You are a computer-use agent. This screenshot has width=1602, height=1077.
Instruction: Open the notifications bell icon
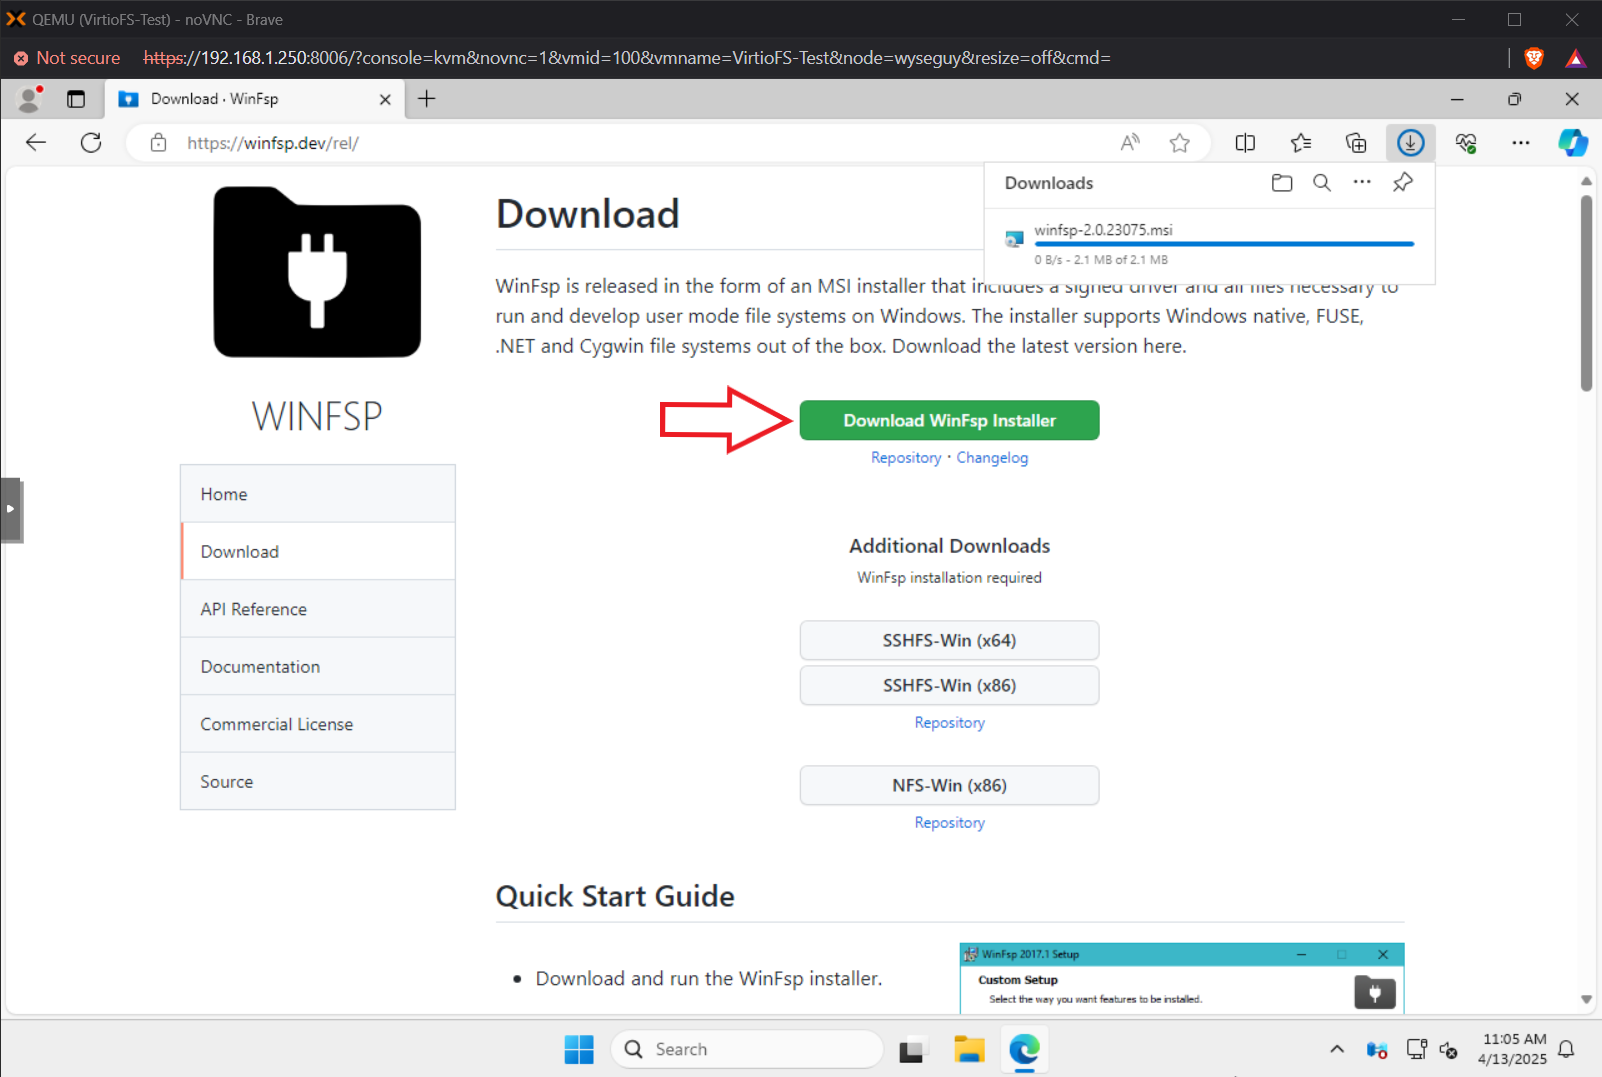tap(1567, 1049)
